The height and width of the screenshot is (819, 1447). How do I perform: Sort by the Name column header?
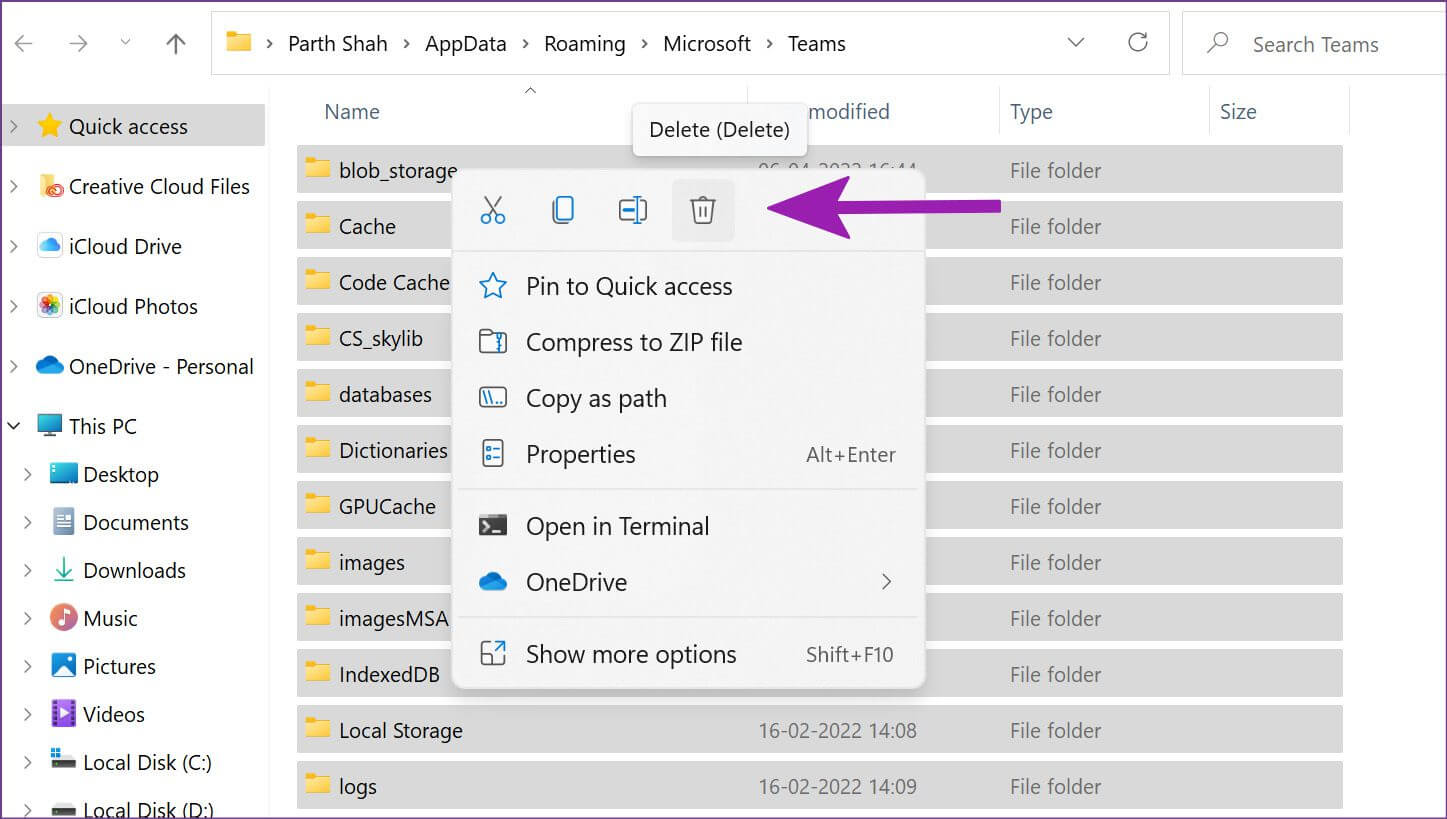352,112
